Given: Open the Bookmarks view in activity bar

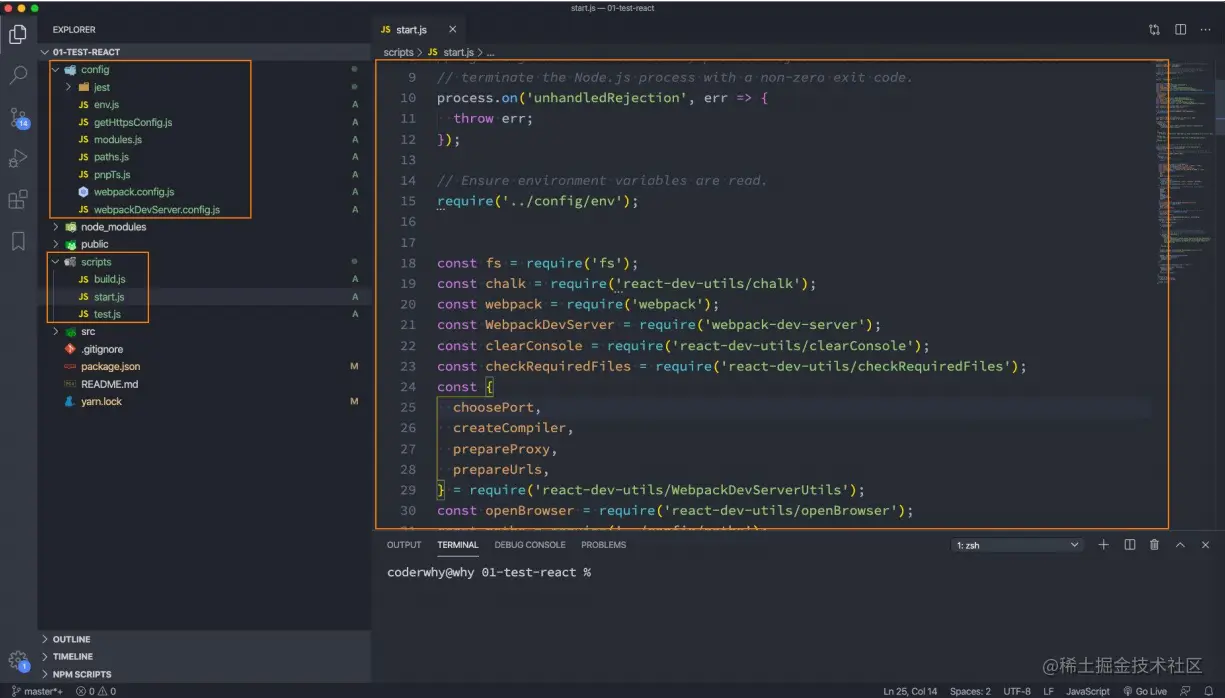Looking at the screenshot, I should (18, 241).
